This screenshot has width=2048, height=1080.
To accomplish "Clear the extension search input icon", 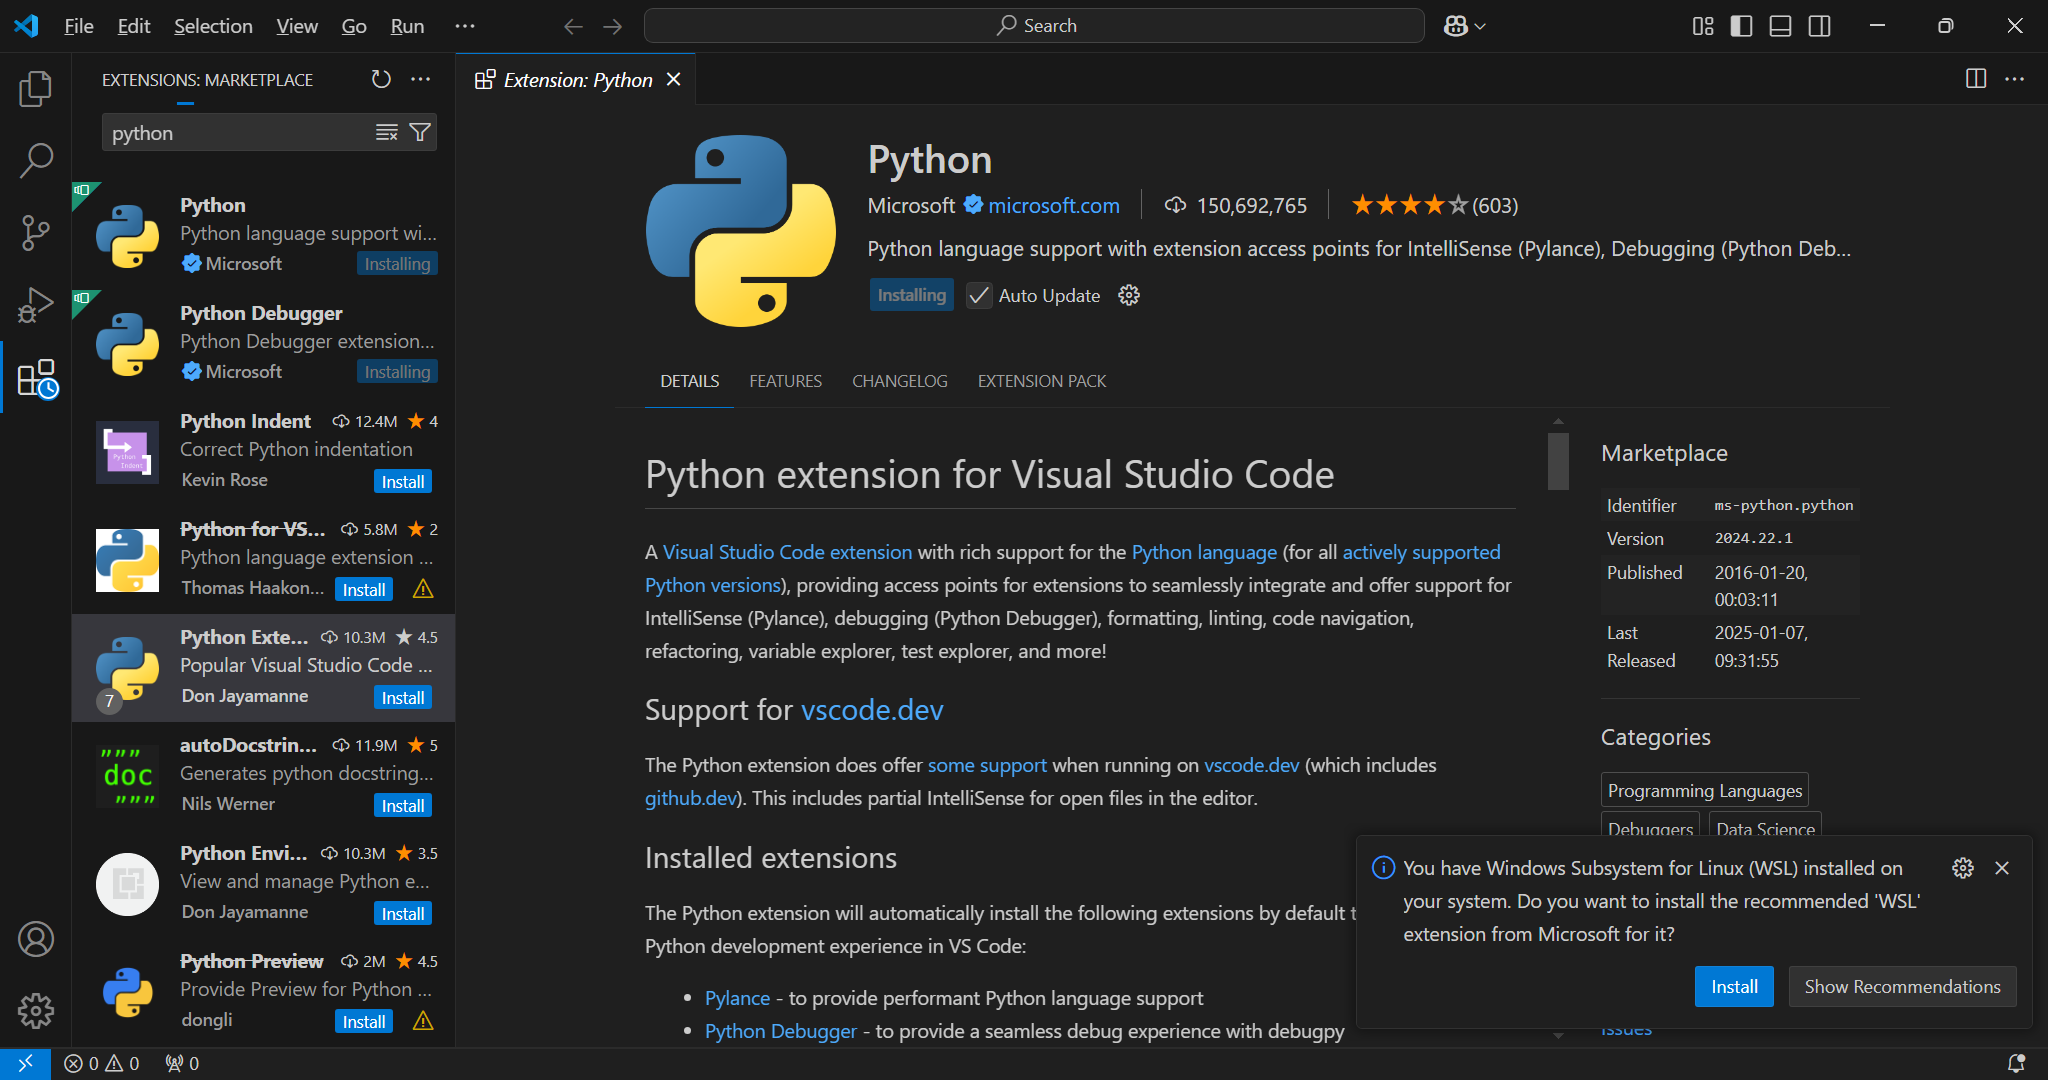I will [x=386, y=131].
